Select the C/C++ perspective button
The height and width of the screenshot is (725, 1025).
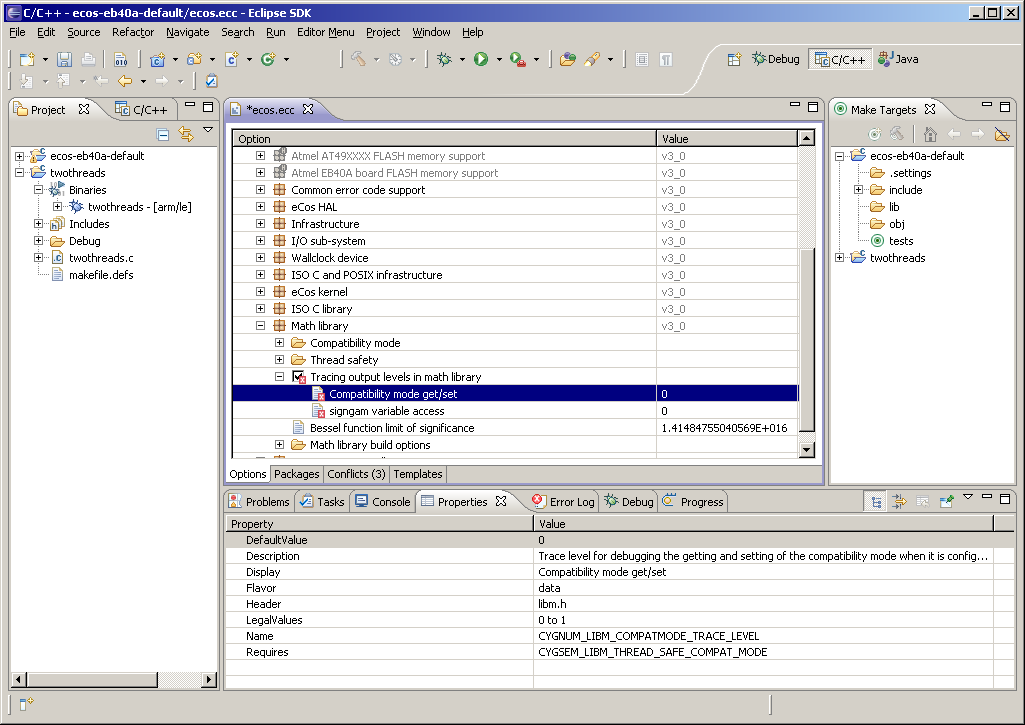[840, 59]
